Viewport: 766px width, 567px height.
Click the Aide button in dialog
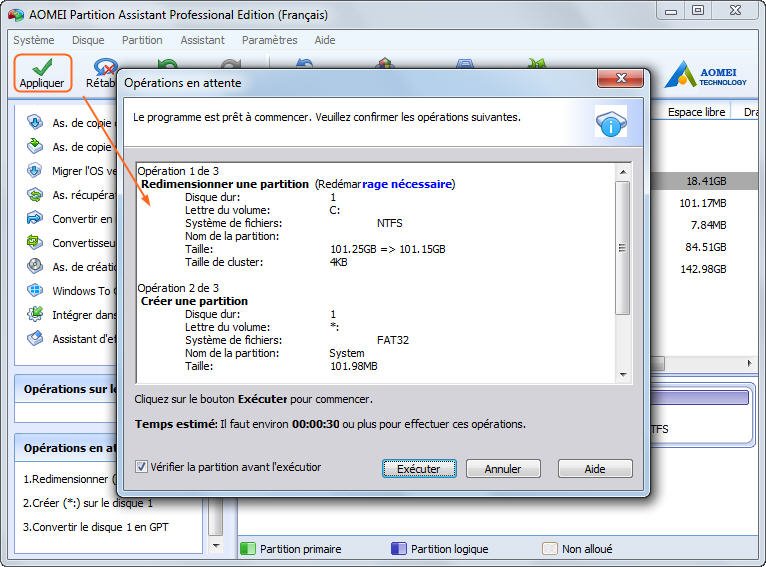595,469
